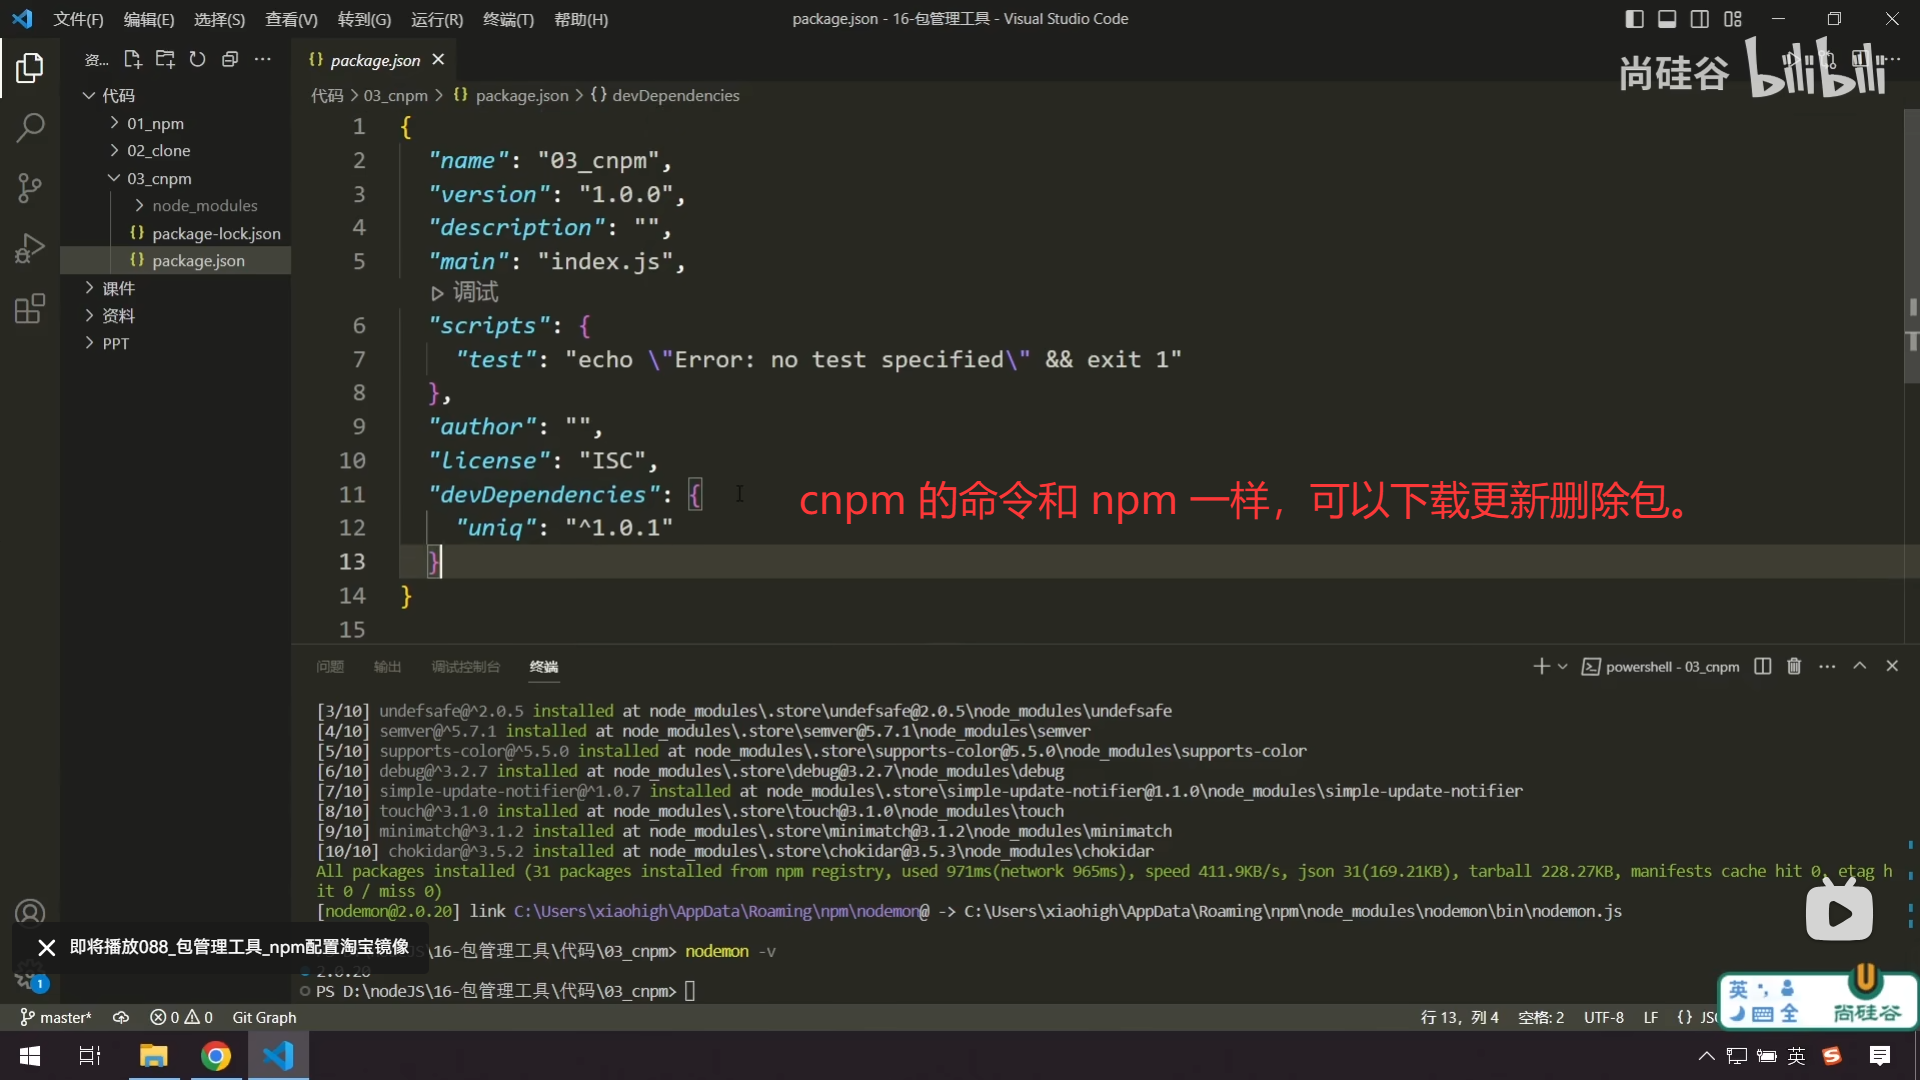Click the New File icon in explorer
The height and width of the screenshot is (1080, 1920).
[x=132, y=60]
